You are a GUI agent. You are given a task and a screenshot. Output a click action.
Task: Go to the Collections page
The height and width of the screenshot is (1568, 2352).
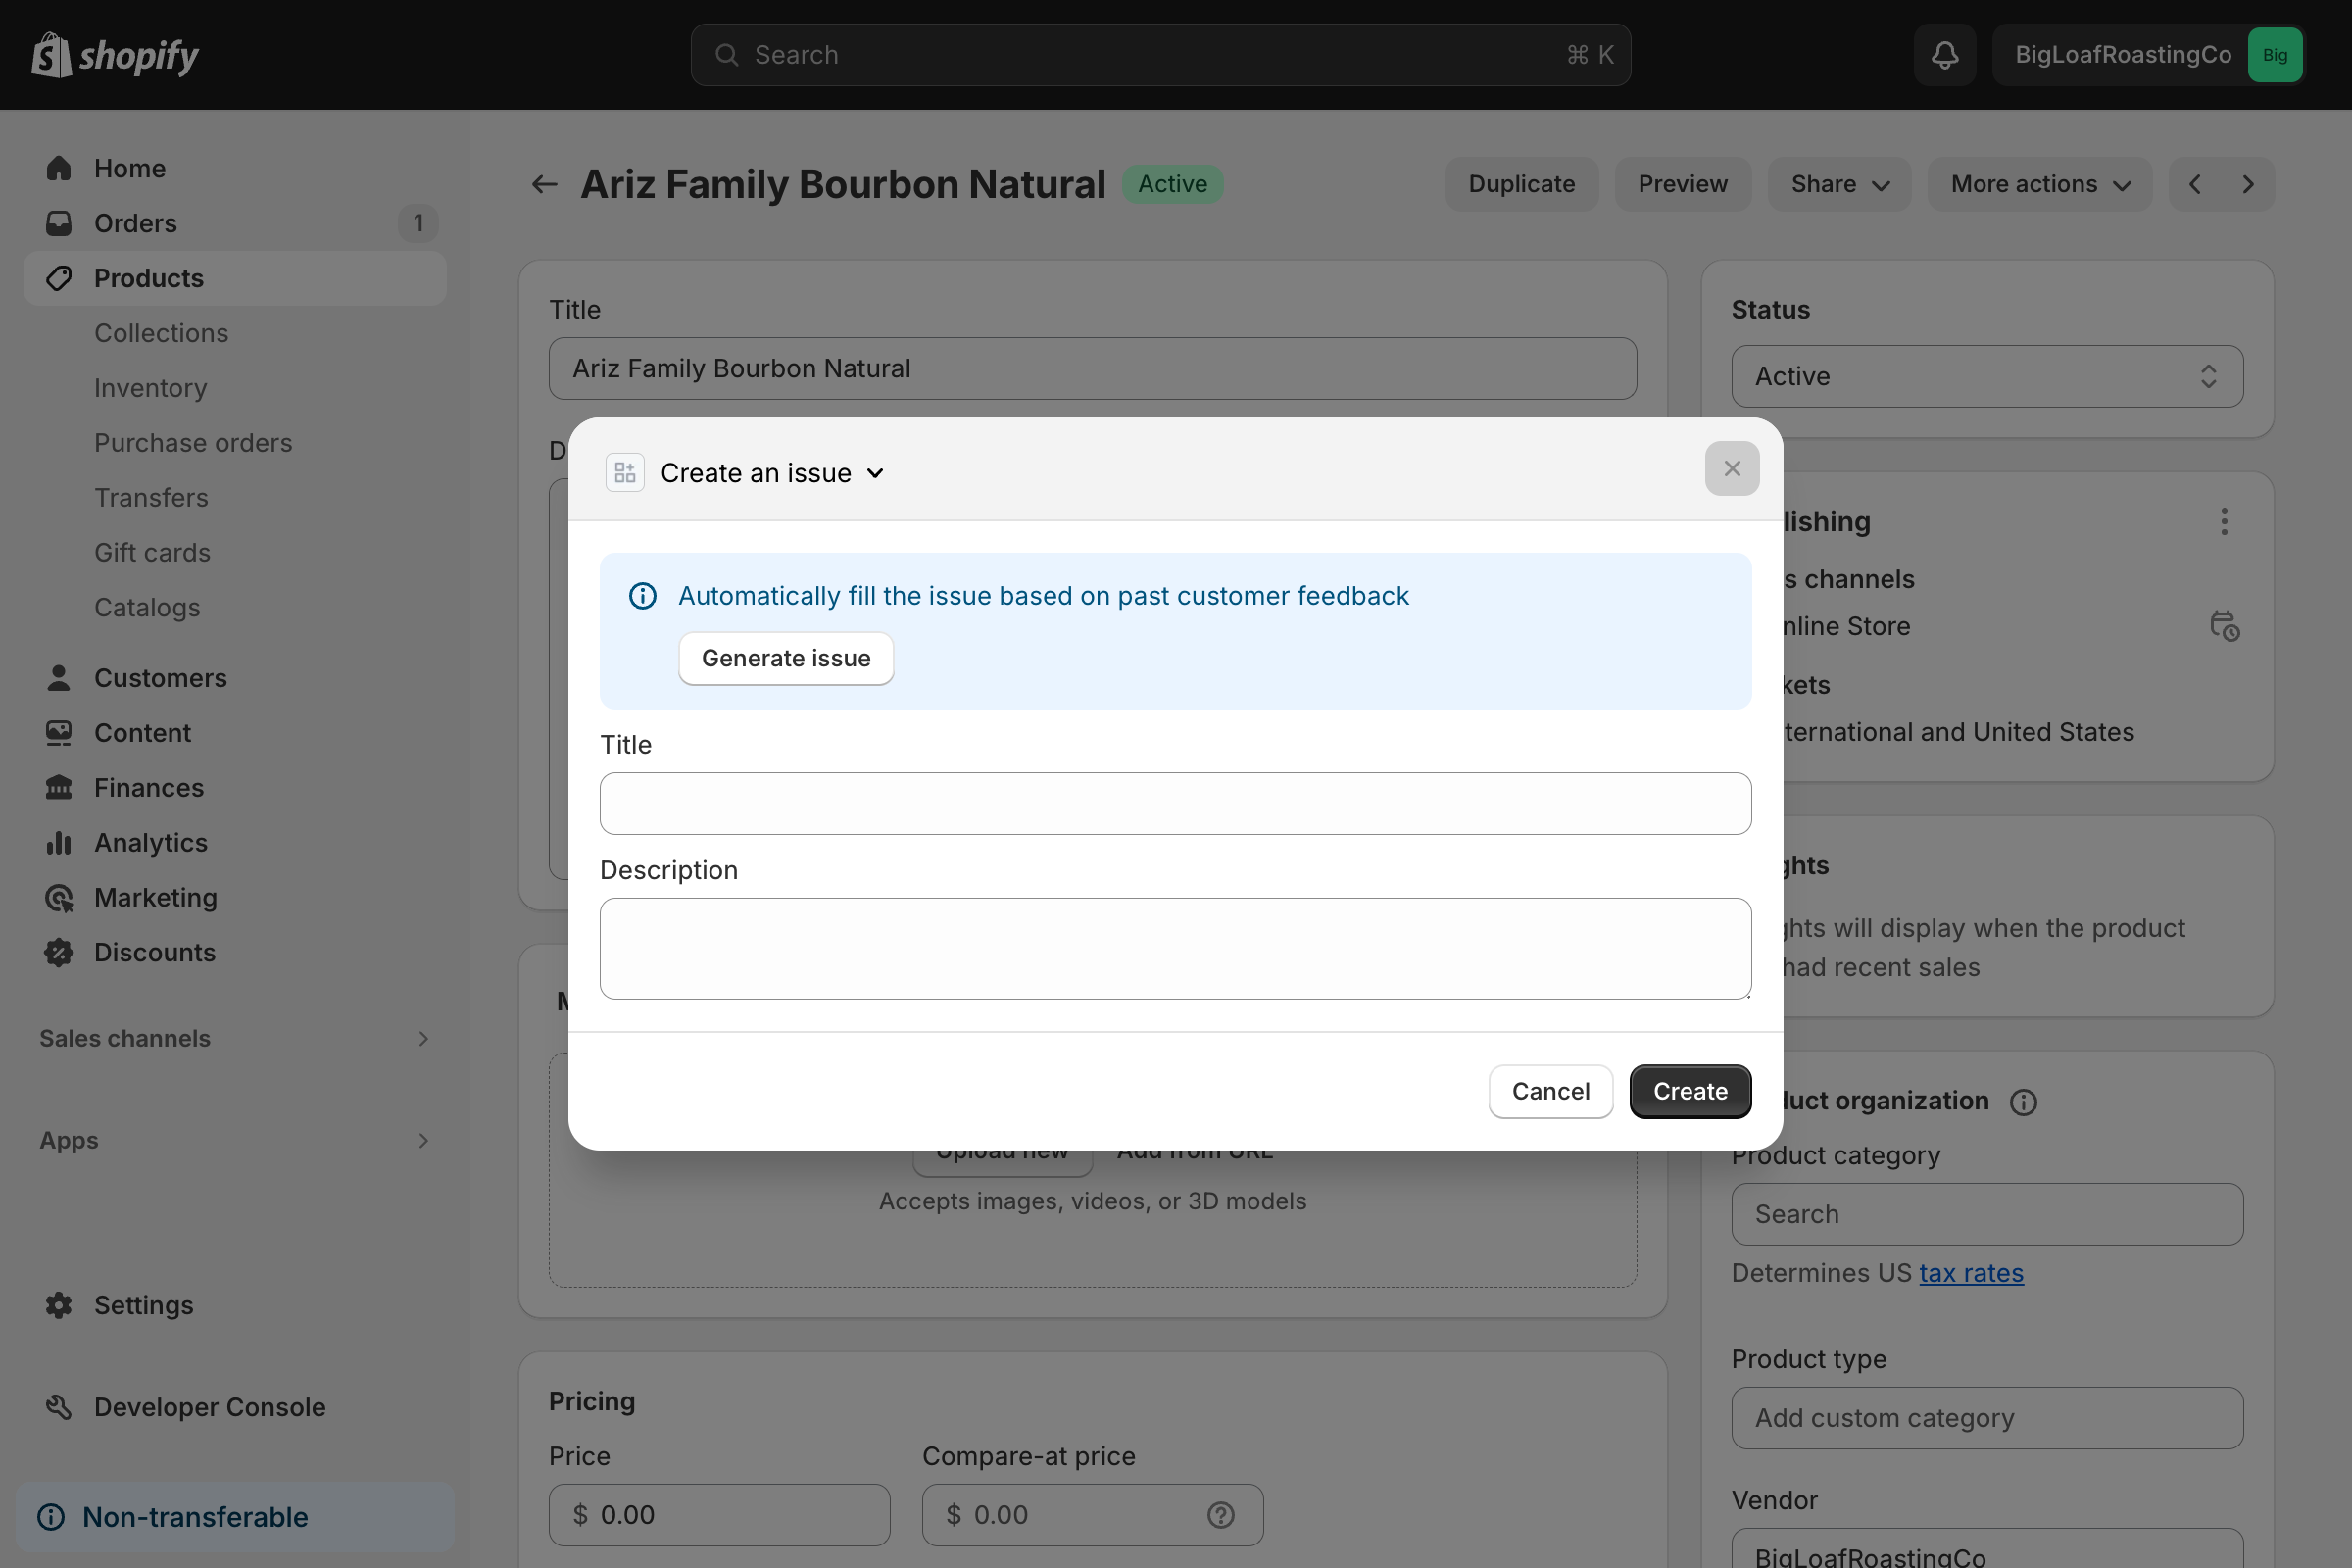pyautogui.click(x=161, y=333)
